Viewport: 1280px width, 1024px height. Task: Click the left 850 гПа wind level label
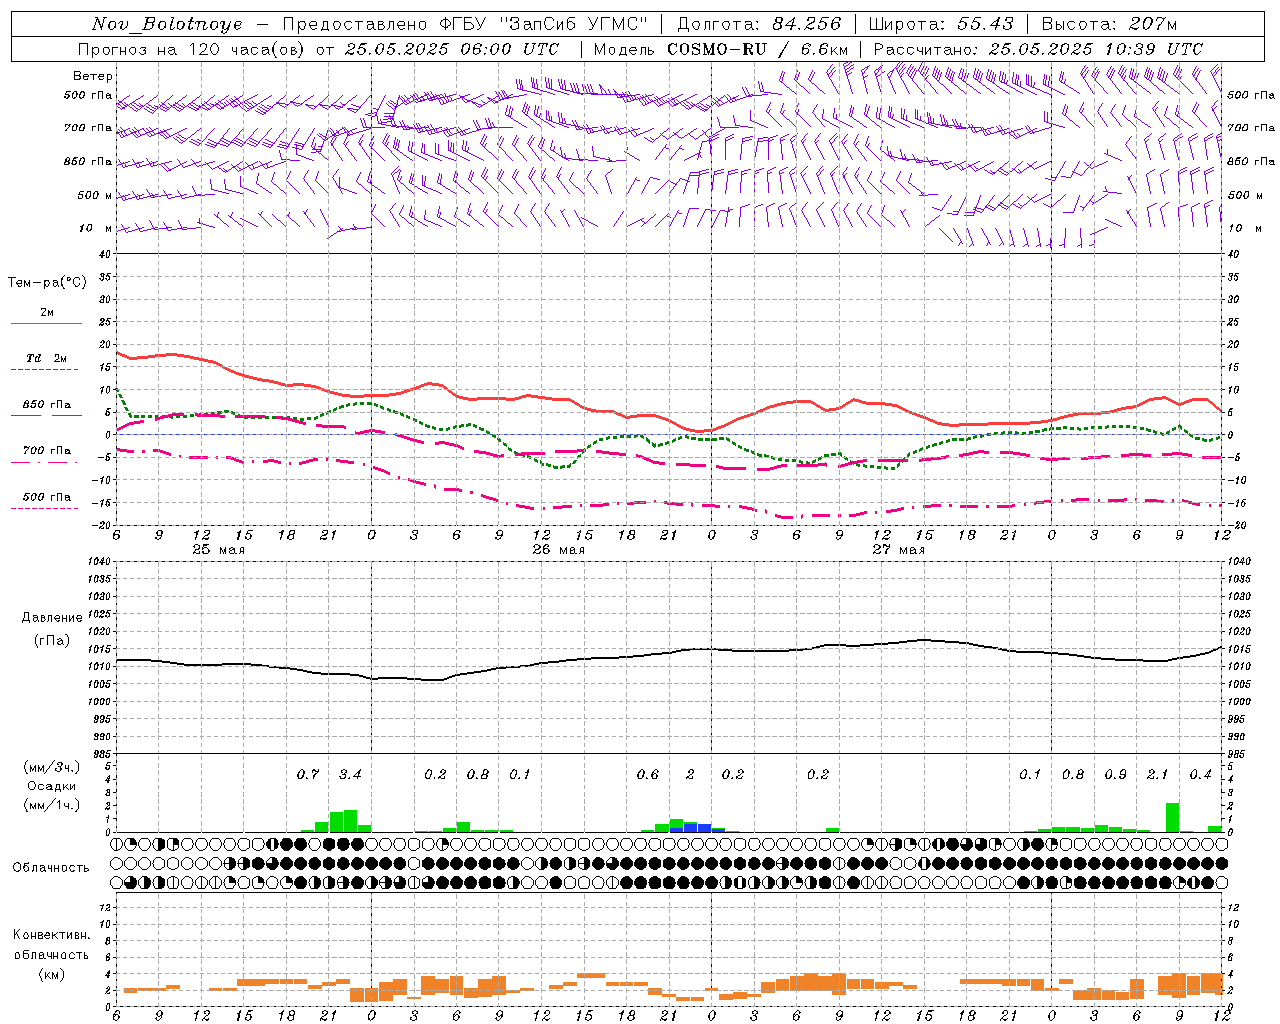[x=88, y=161]
